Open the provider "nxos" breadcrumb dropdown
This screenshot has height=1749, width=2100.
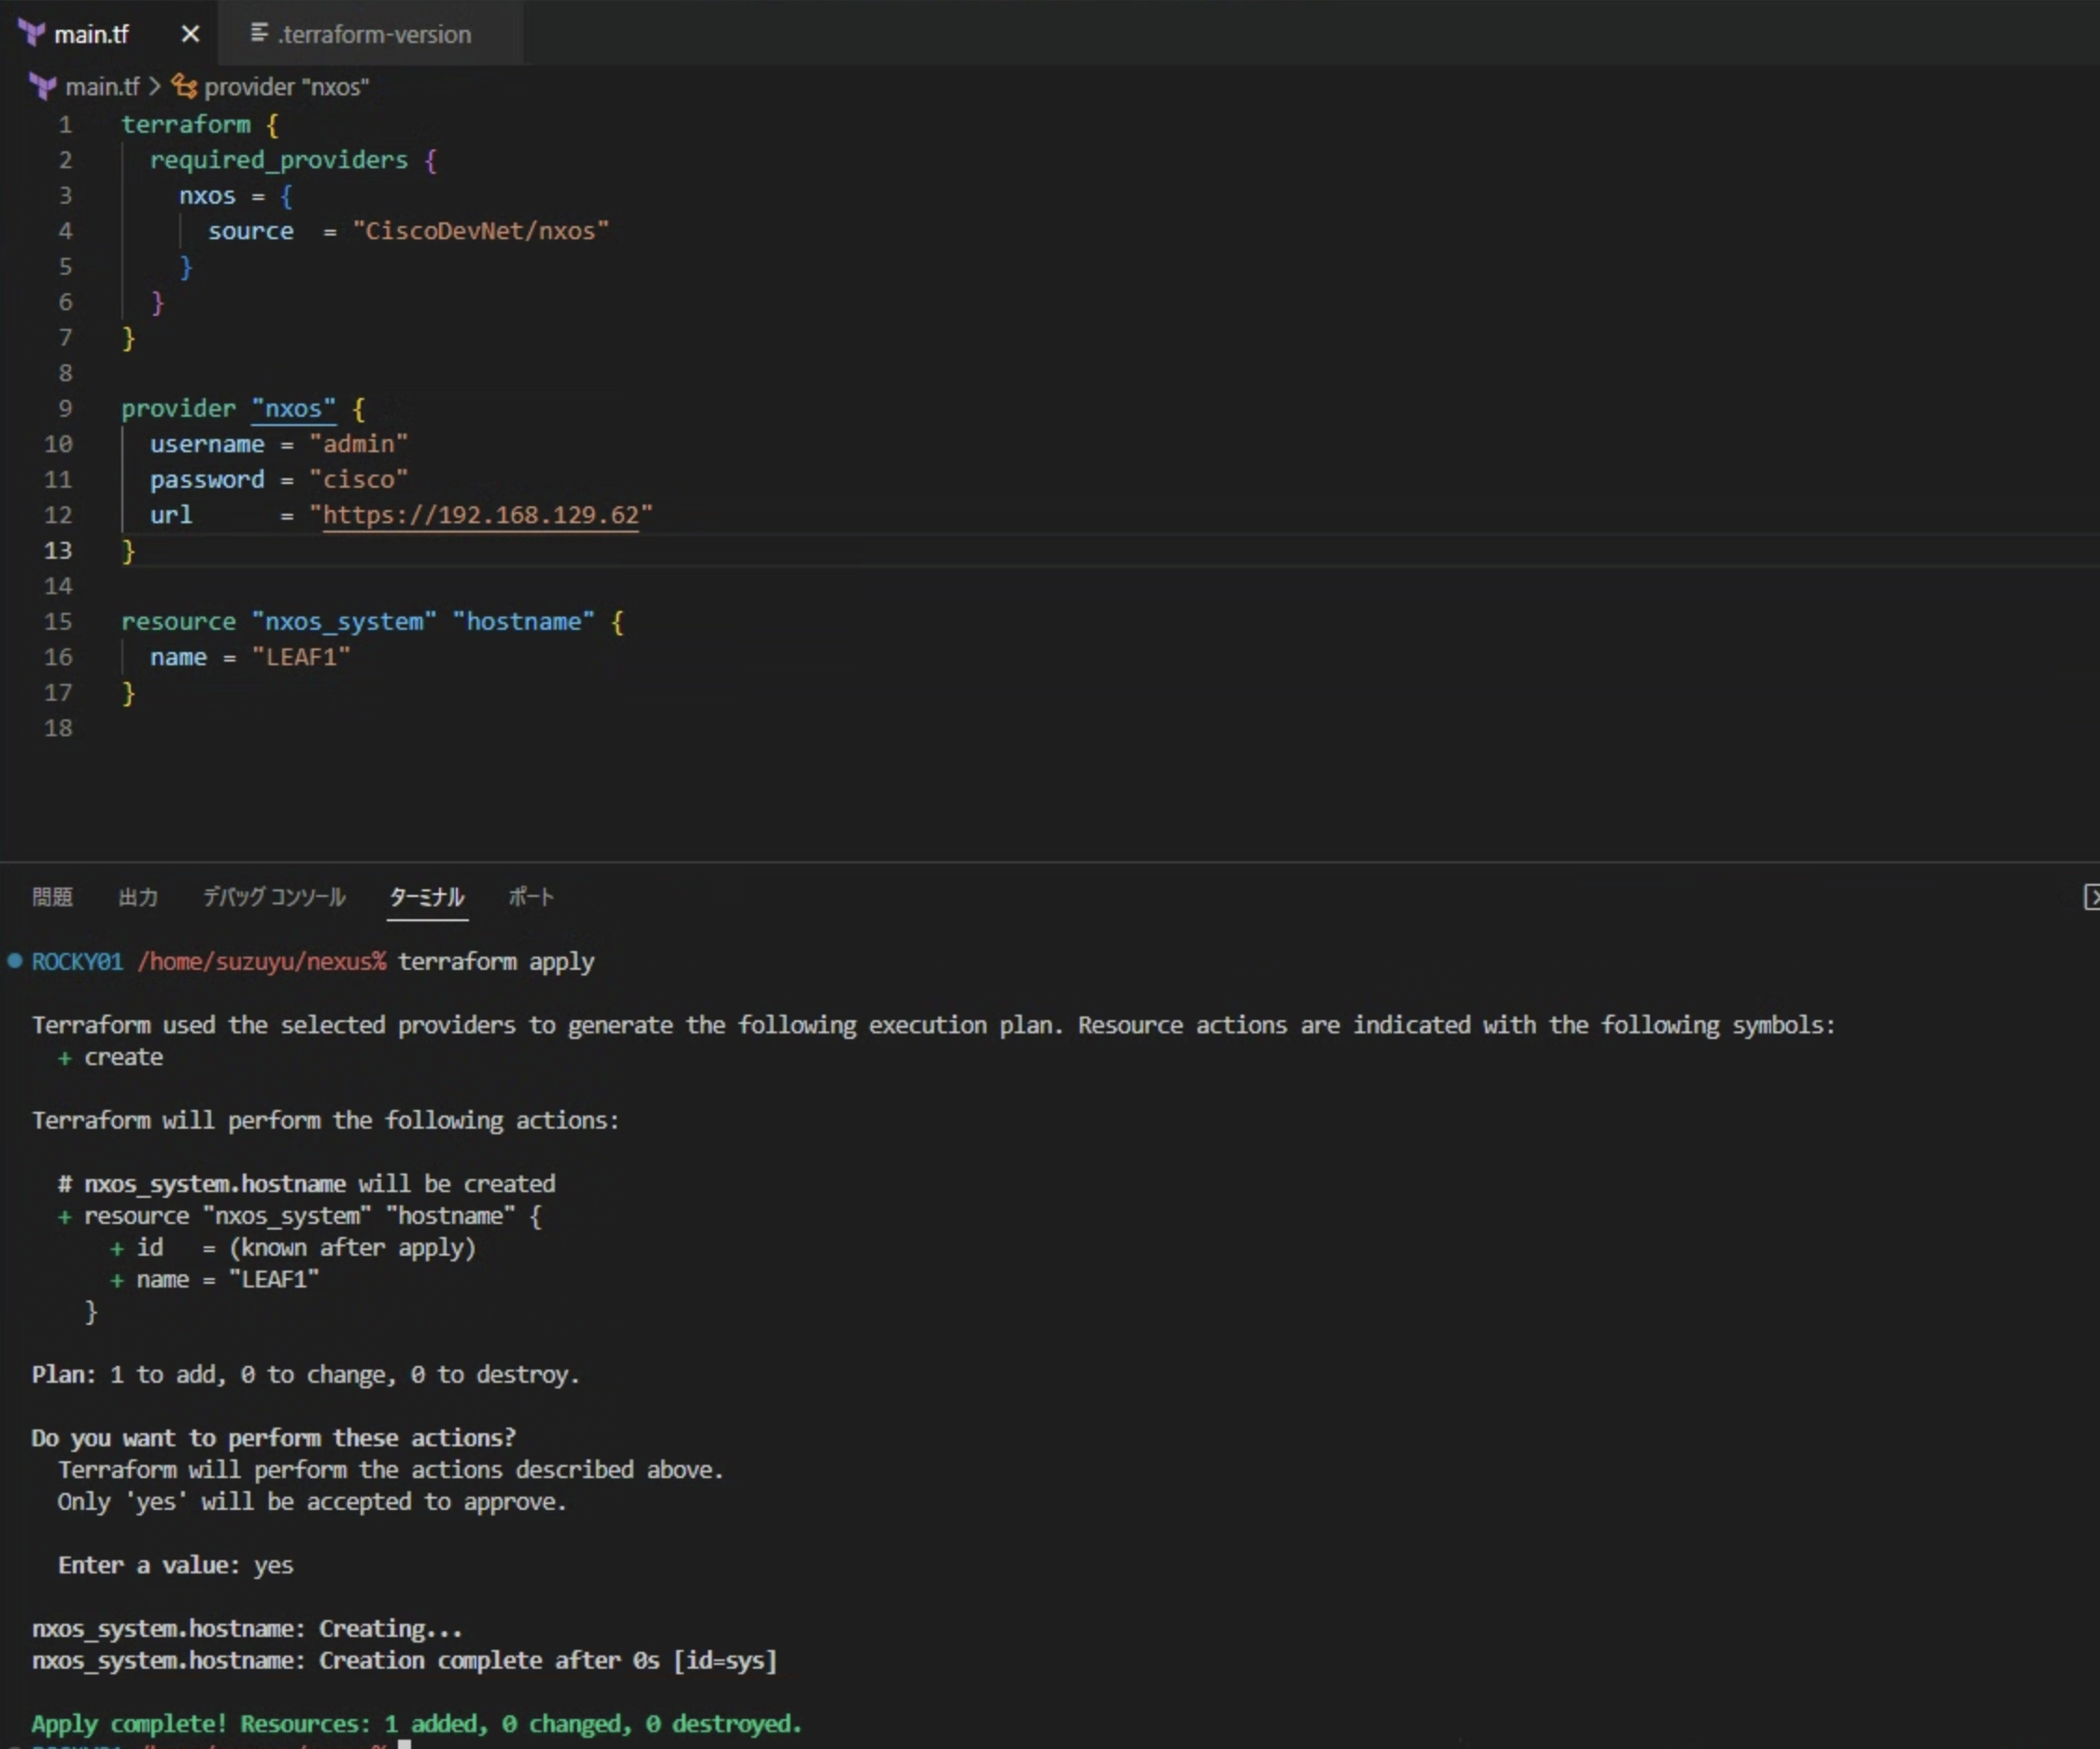[x=286, y=87]
